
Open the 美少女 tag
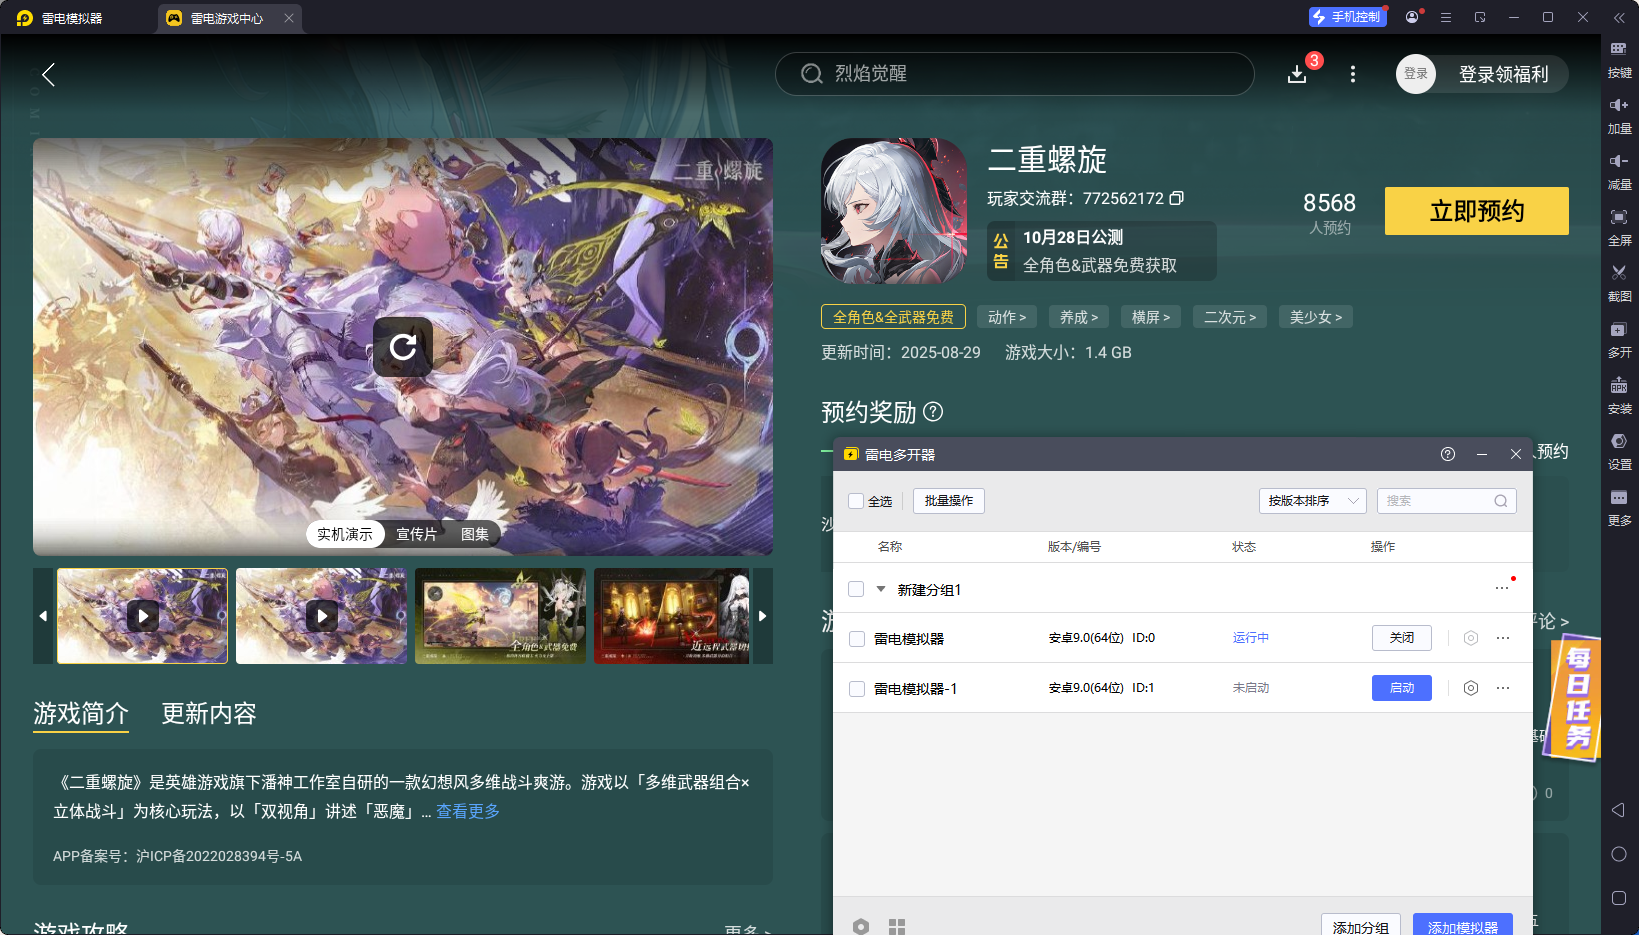1316,317
